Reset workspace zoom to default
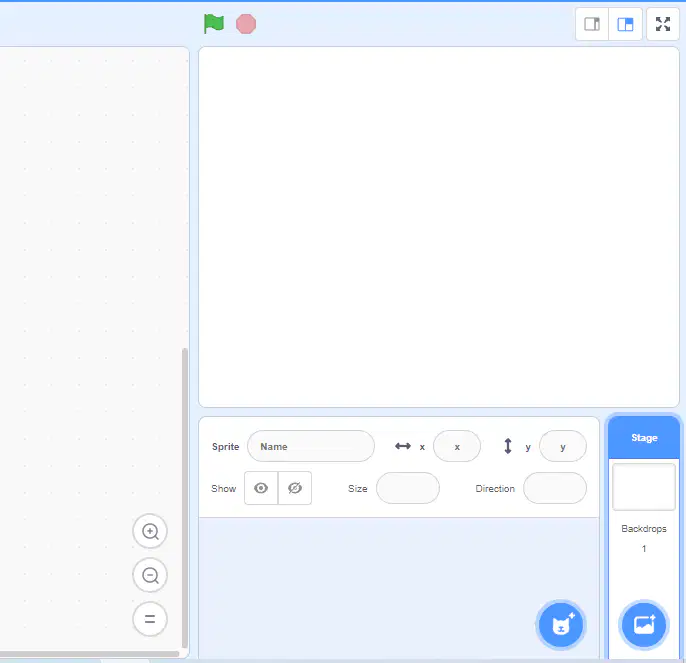Screen dimensions: 686x663 150,619
